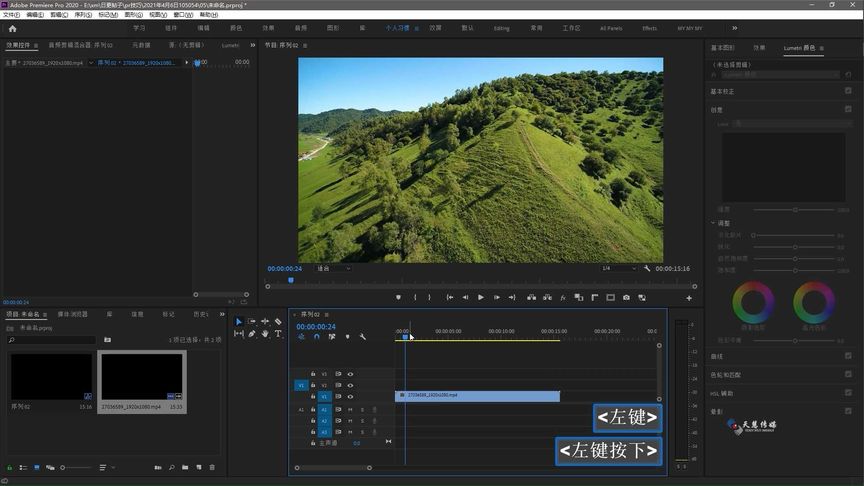Select the 27036589_1920x1080.mp4 thumbnail in project bin
This screenshot has height=486, width=864.
(141, 377)
